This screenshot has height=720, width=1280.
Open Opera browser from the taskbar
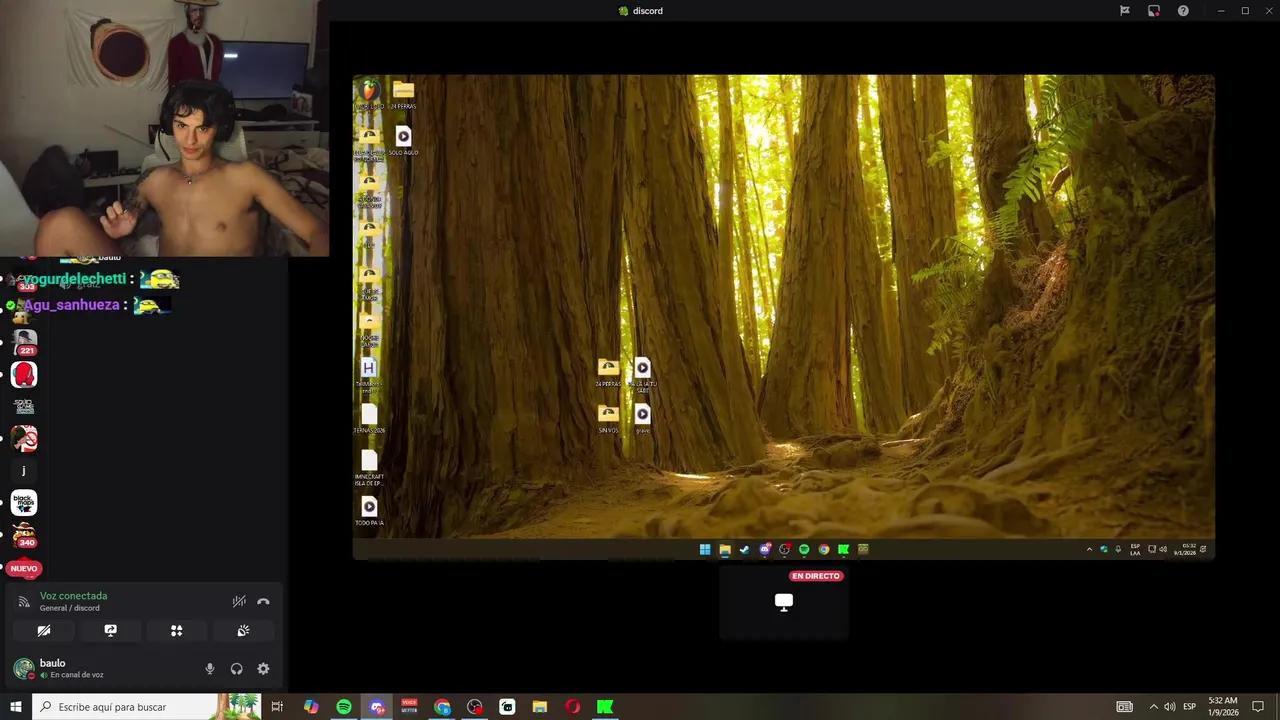click(573, 707)
